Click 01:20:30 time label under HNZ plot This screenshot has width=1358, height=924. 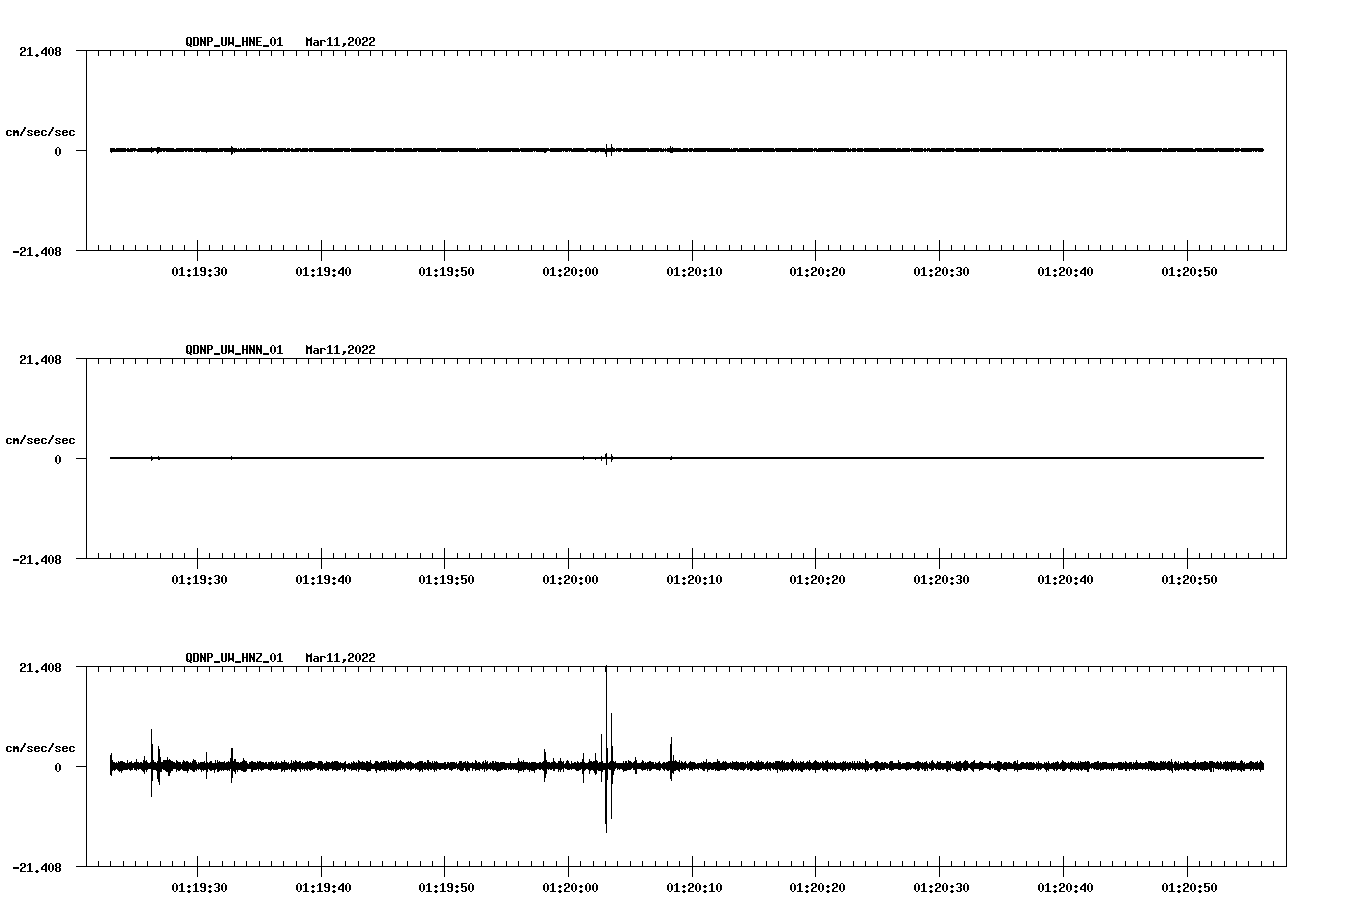point(940,888)
